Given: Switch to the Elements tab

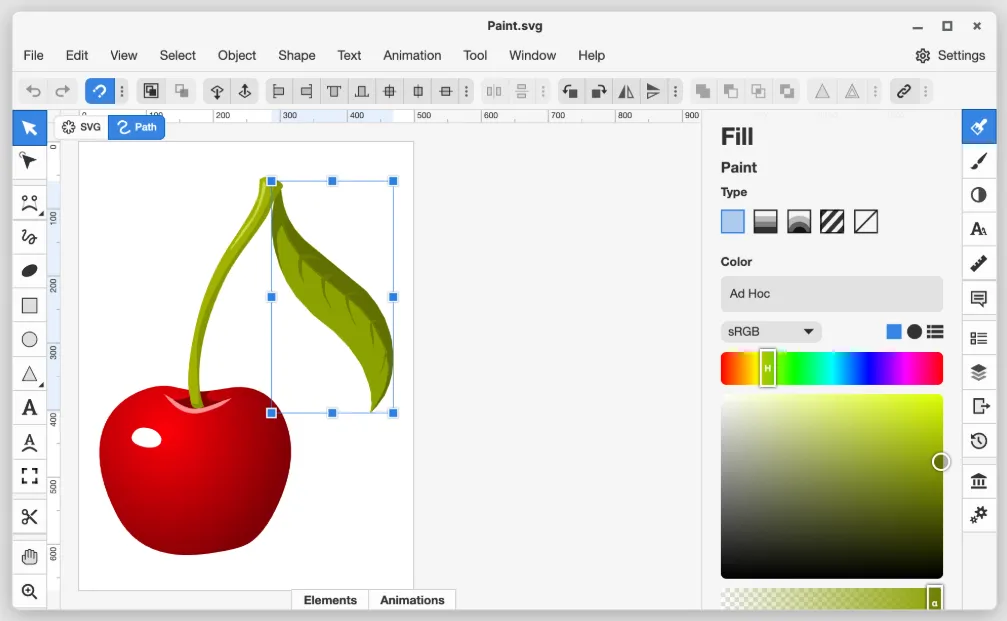Looking at the screenshot, I should [x=330, y=600].
